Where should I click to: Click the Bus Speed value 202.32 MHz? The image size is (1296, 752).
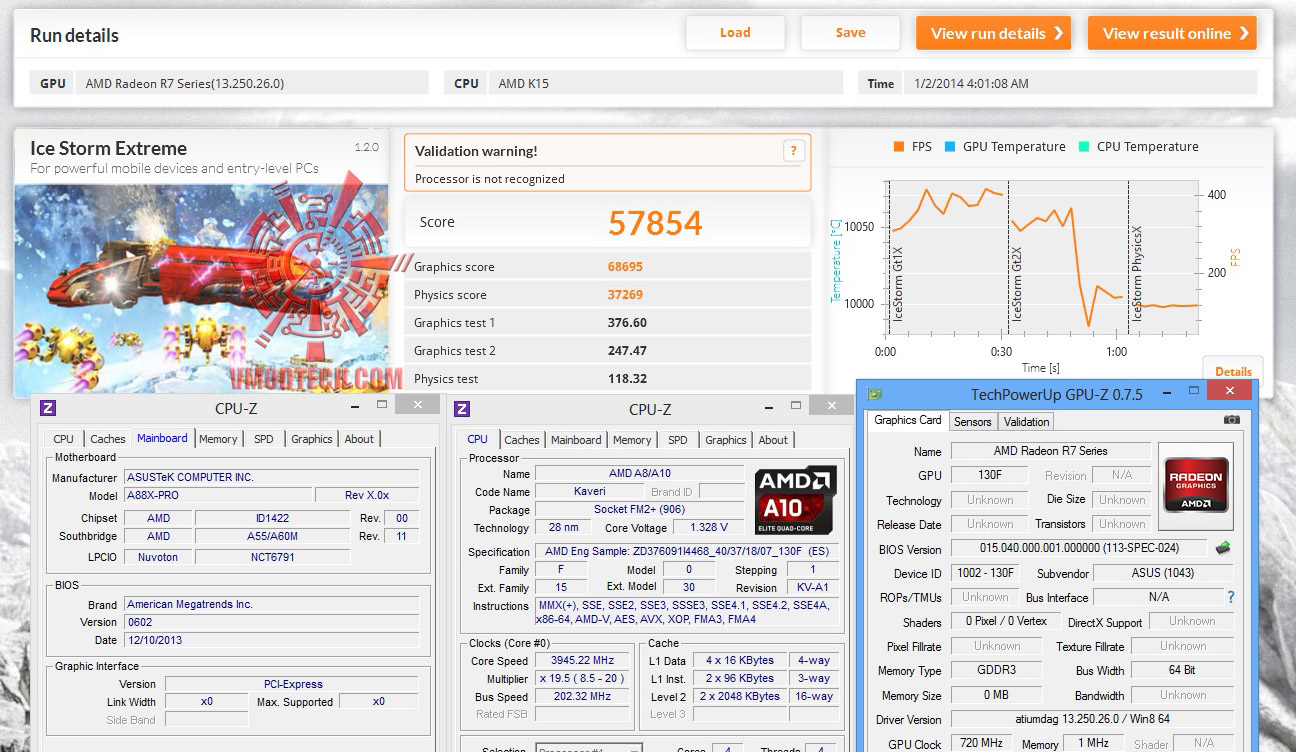[x=581, y=697]
